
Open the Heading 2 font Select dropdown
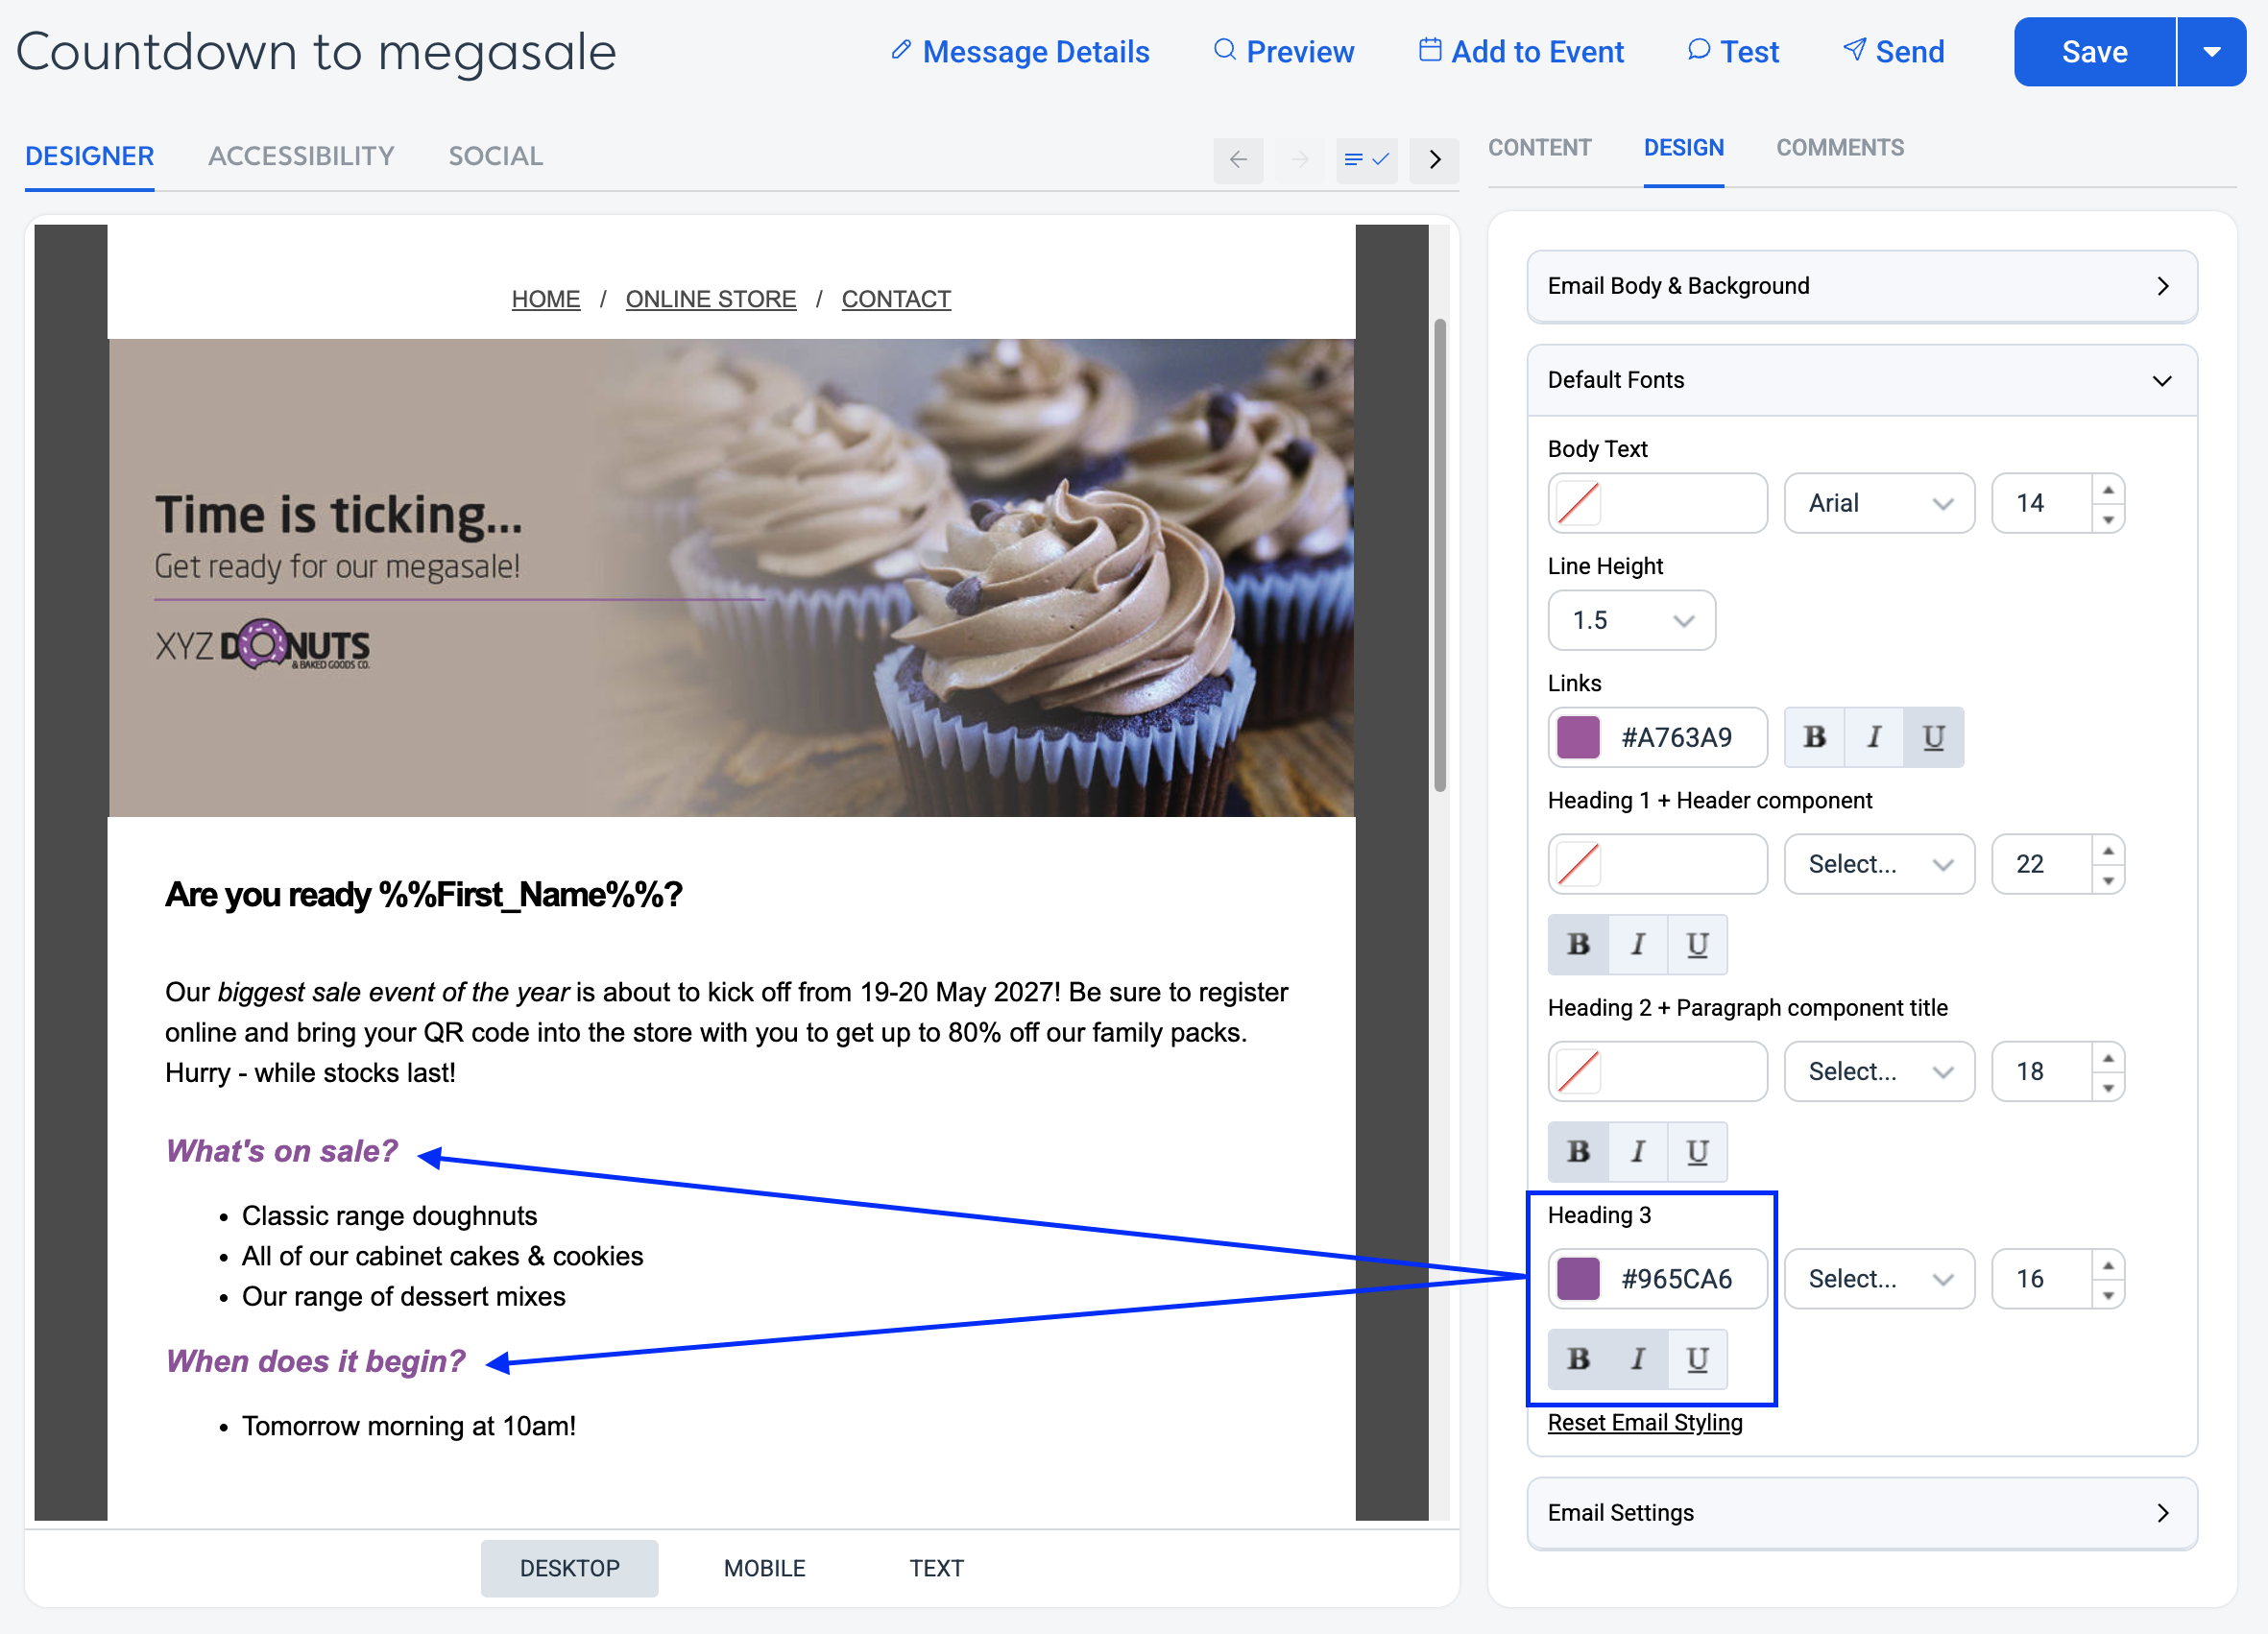click(x=1879, y=1071)
